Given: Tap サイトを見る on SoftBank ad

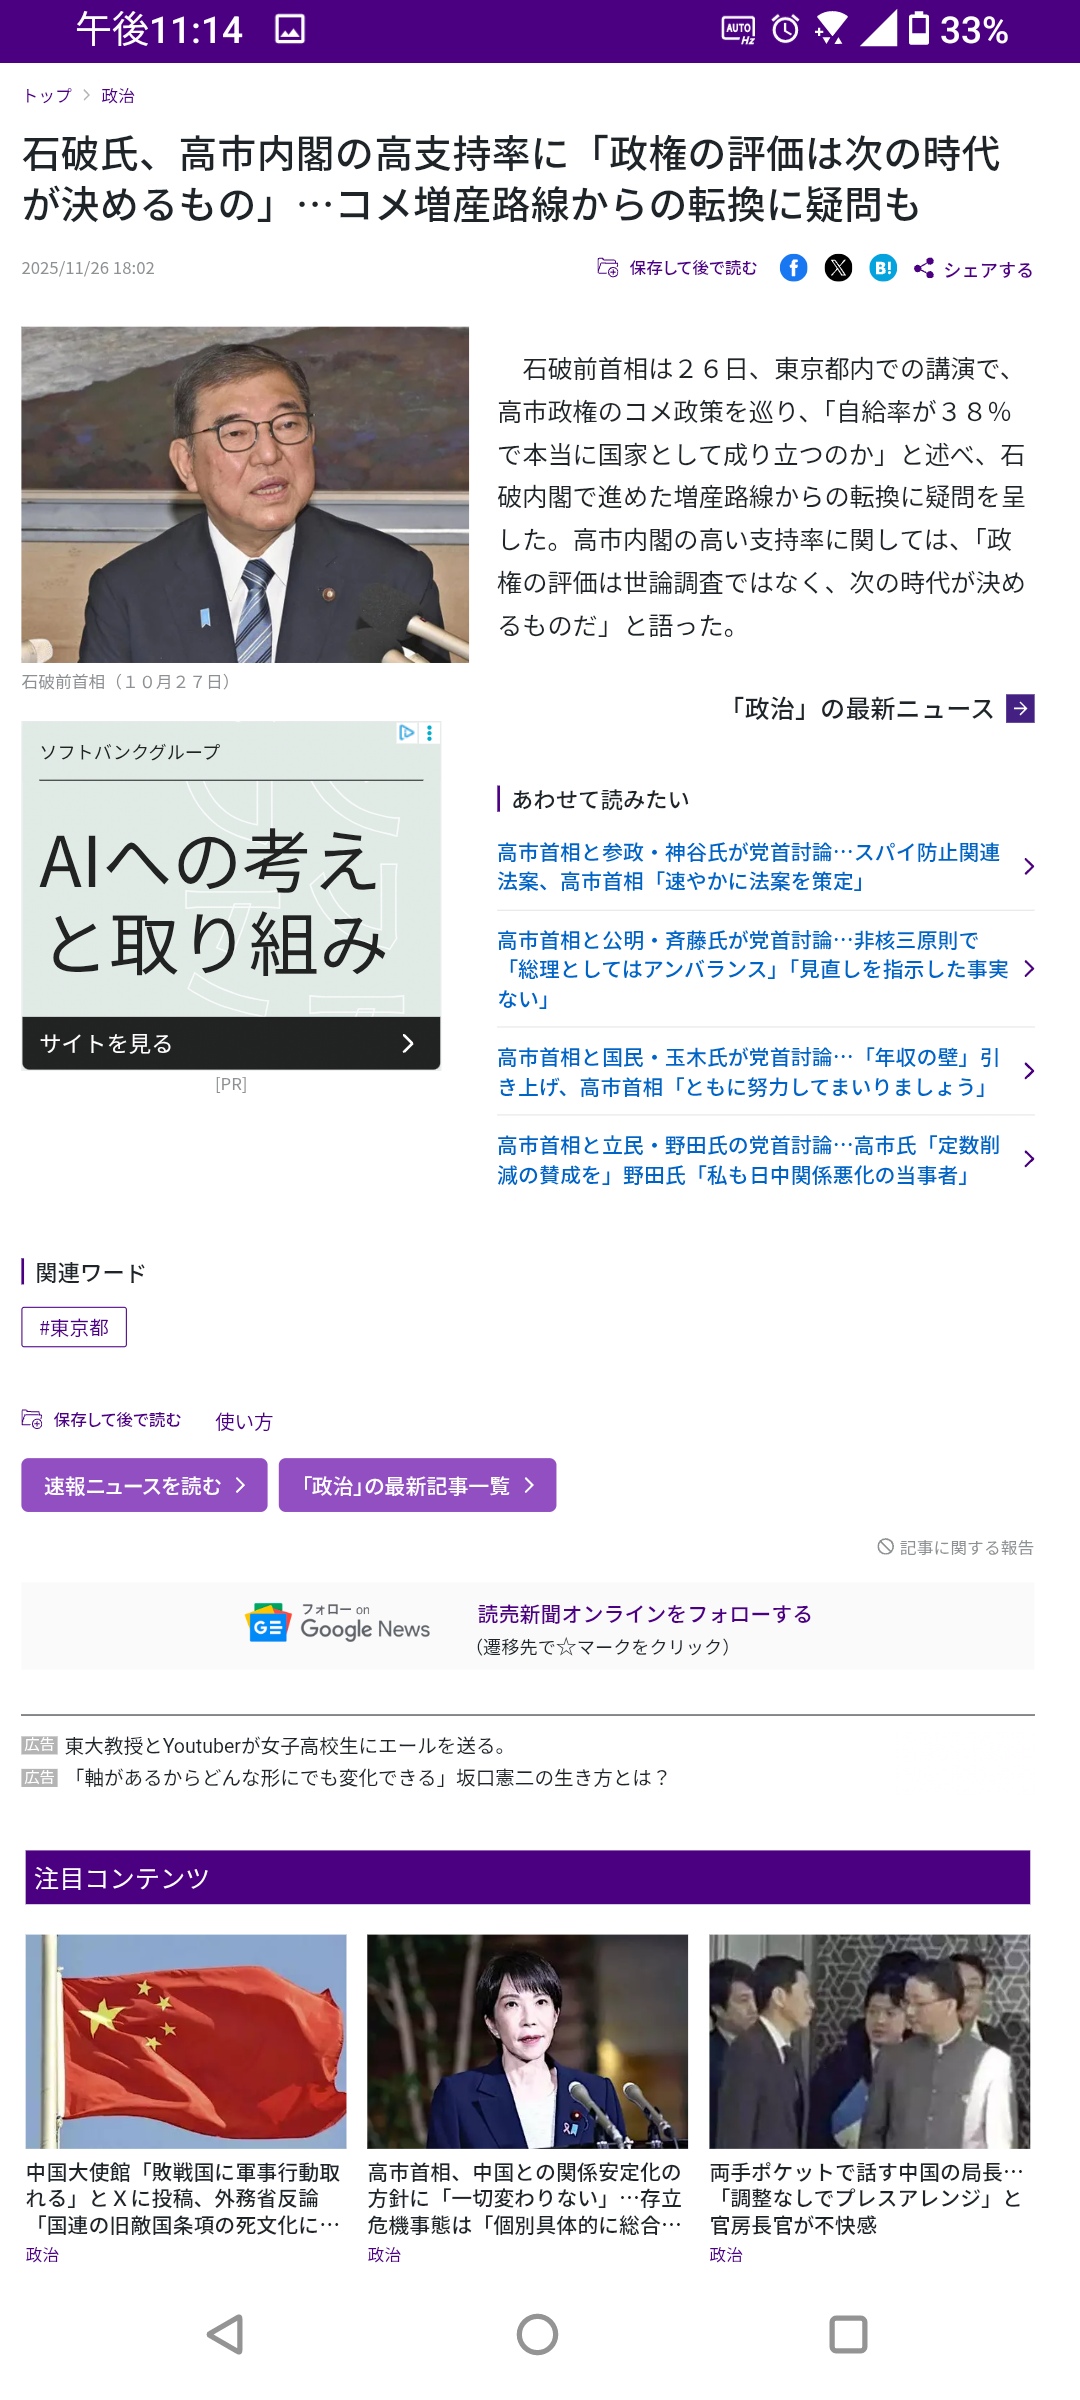Looking at the screenshot, I should (231, 1044).
